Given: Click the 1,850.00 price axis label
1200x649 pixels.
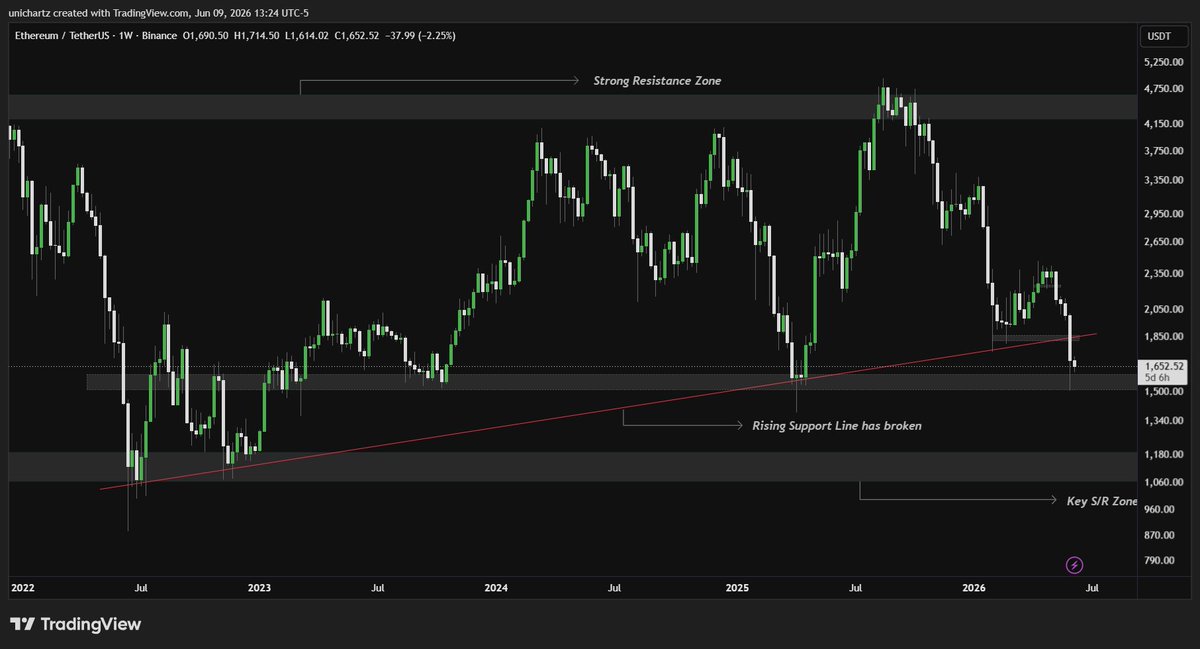Looking at the screenshot, I should click(1164, 337).
